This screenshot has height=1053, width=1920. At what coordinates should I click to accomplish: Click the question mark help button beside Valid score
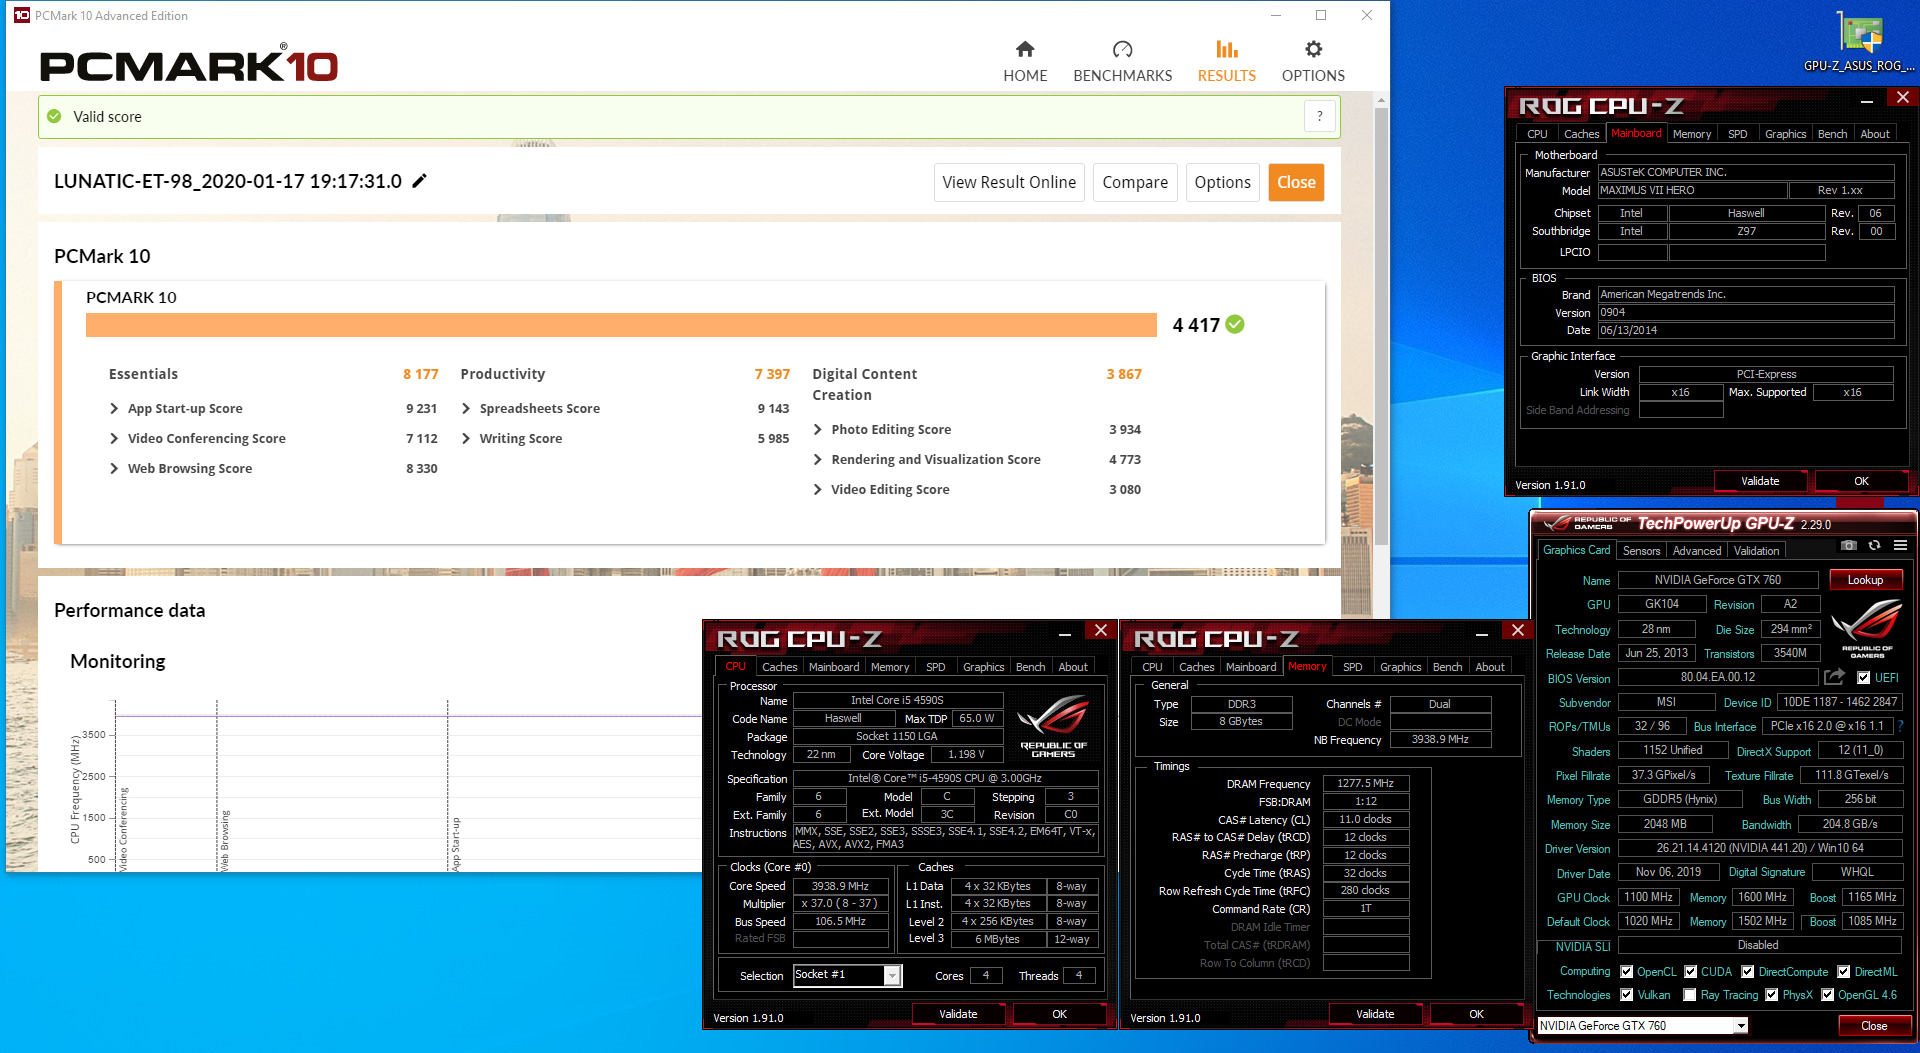coord(1320,116)
